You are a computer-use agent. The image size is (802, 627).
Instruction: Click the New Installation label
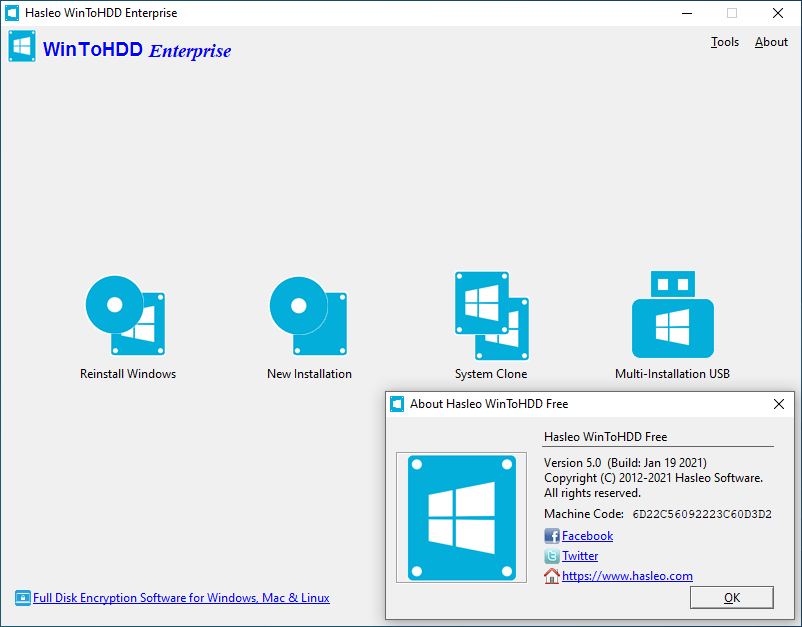(309, 374)
